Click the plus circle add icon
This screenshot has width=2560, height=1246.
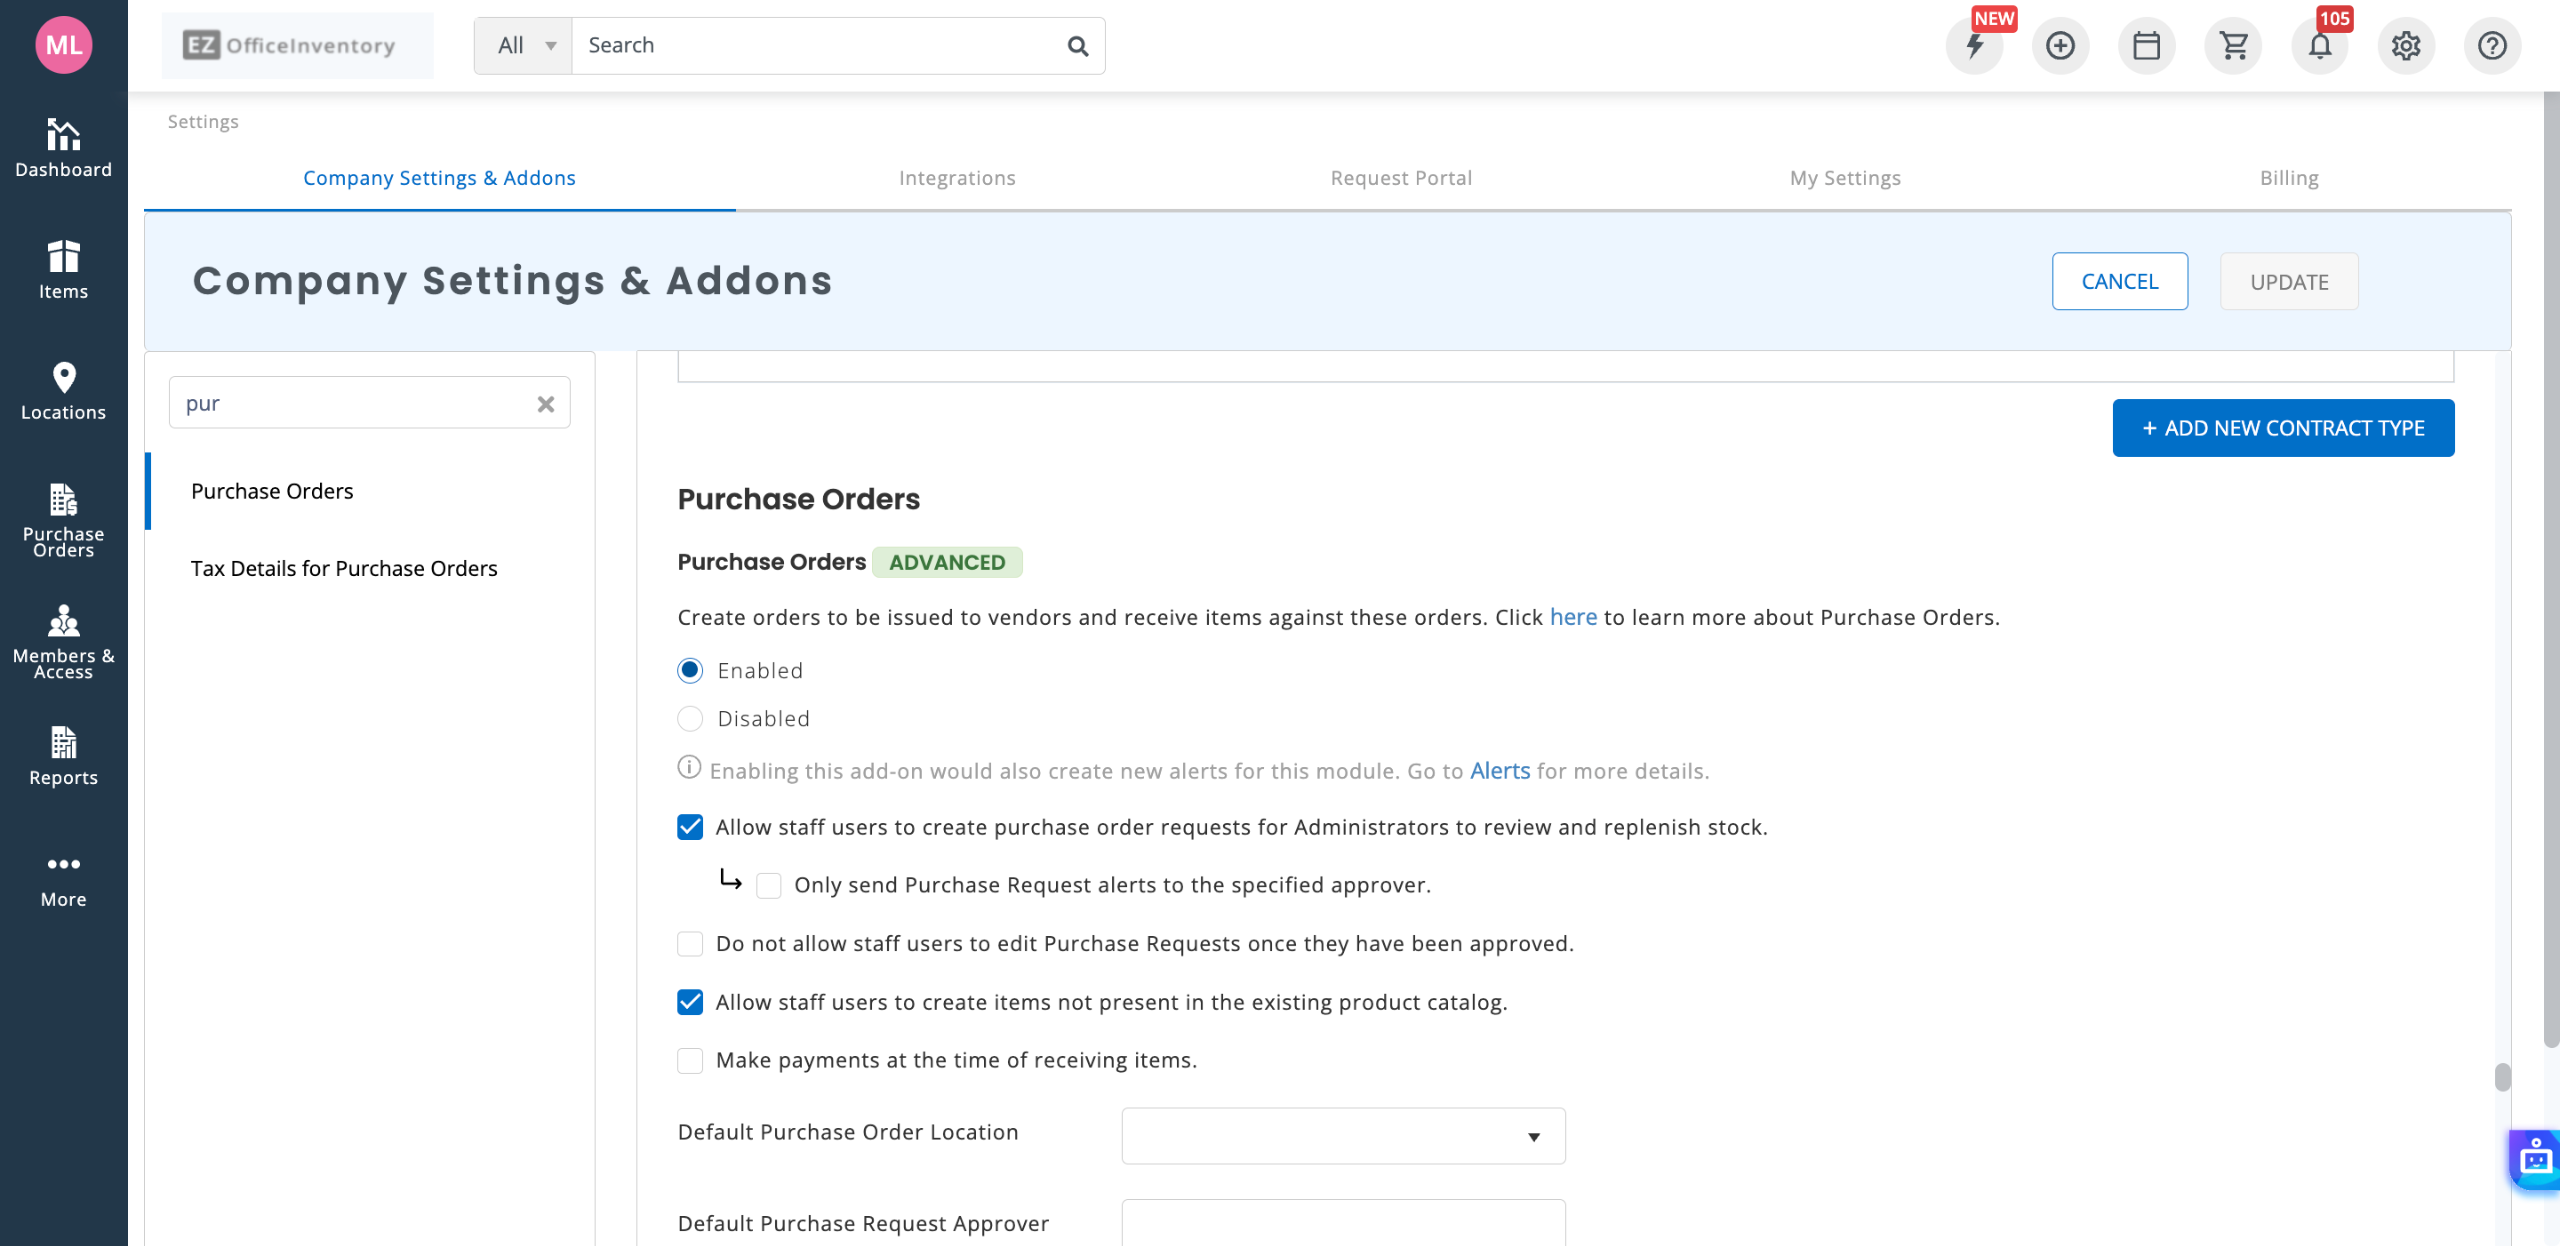click(2060, 46)
